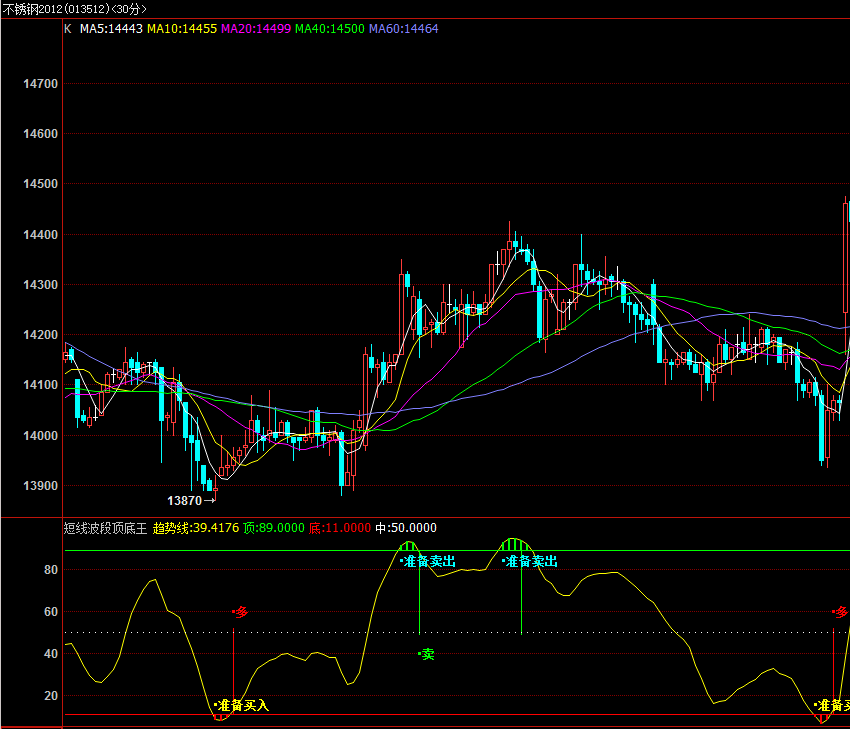This screenshot has width=850, height=729.
Task: Click the 14700 price axis label
Action: [x=40, y=84]
